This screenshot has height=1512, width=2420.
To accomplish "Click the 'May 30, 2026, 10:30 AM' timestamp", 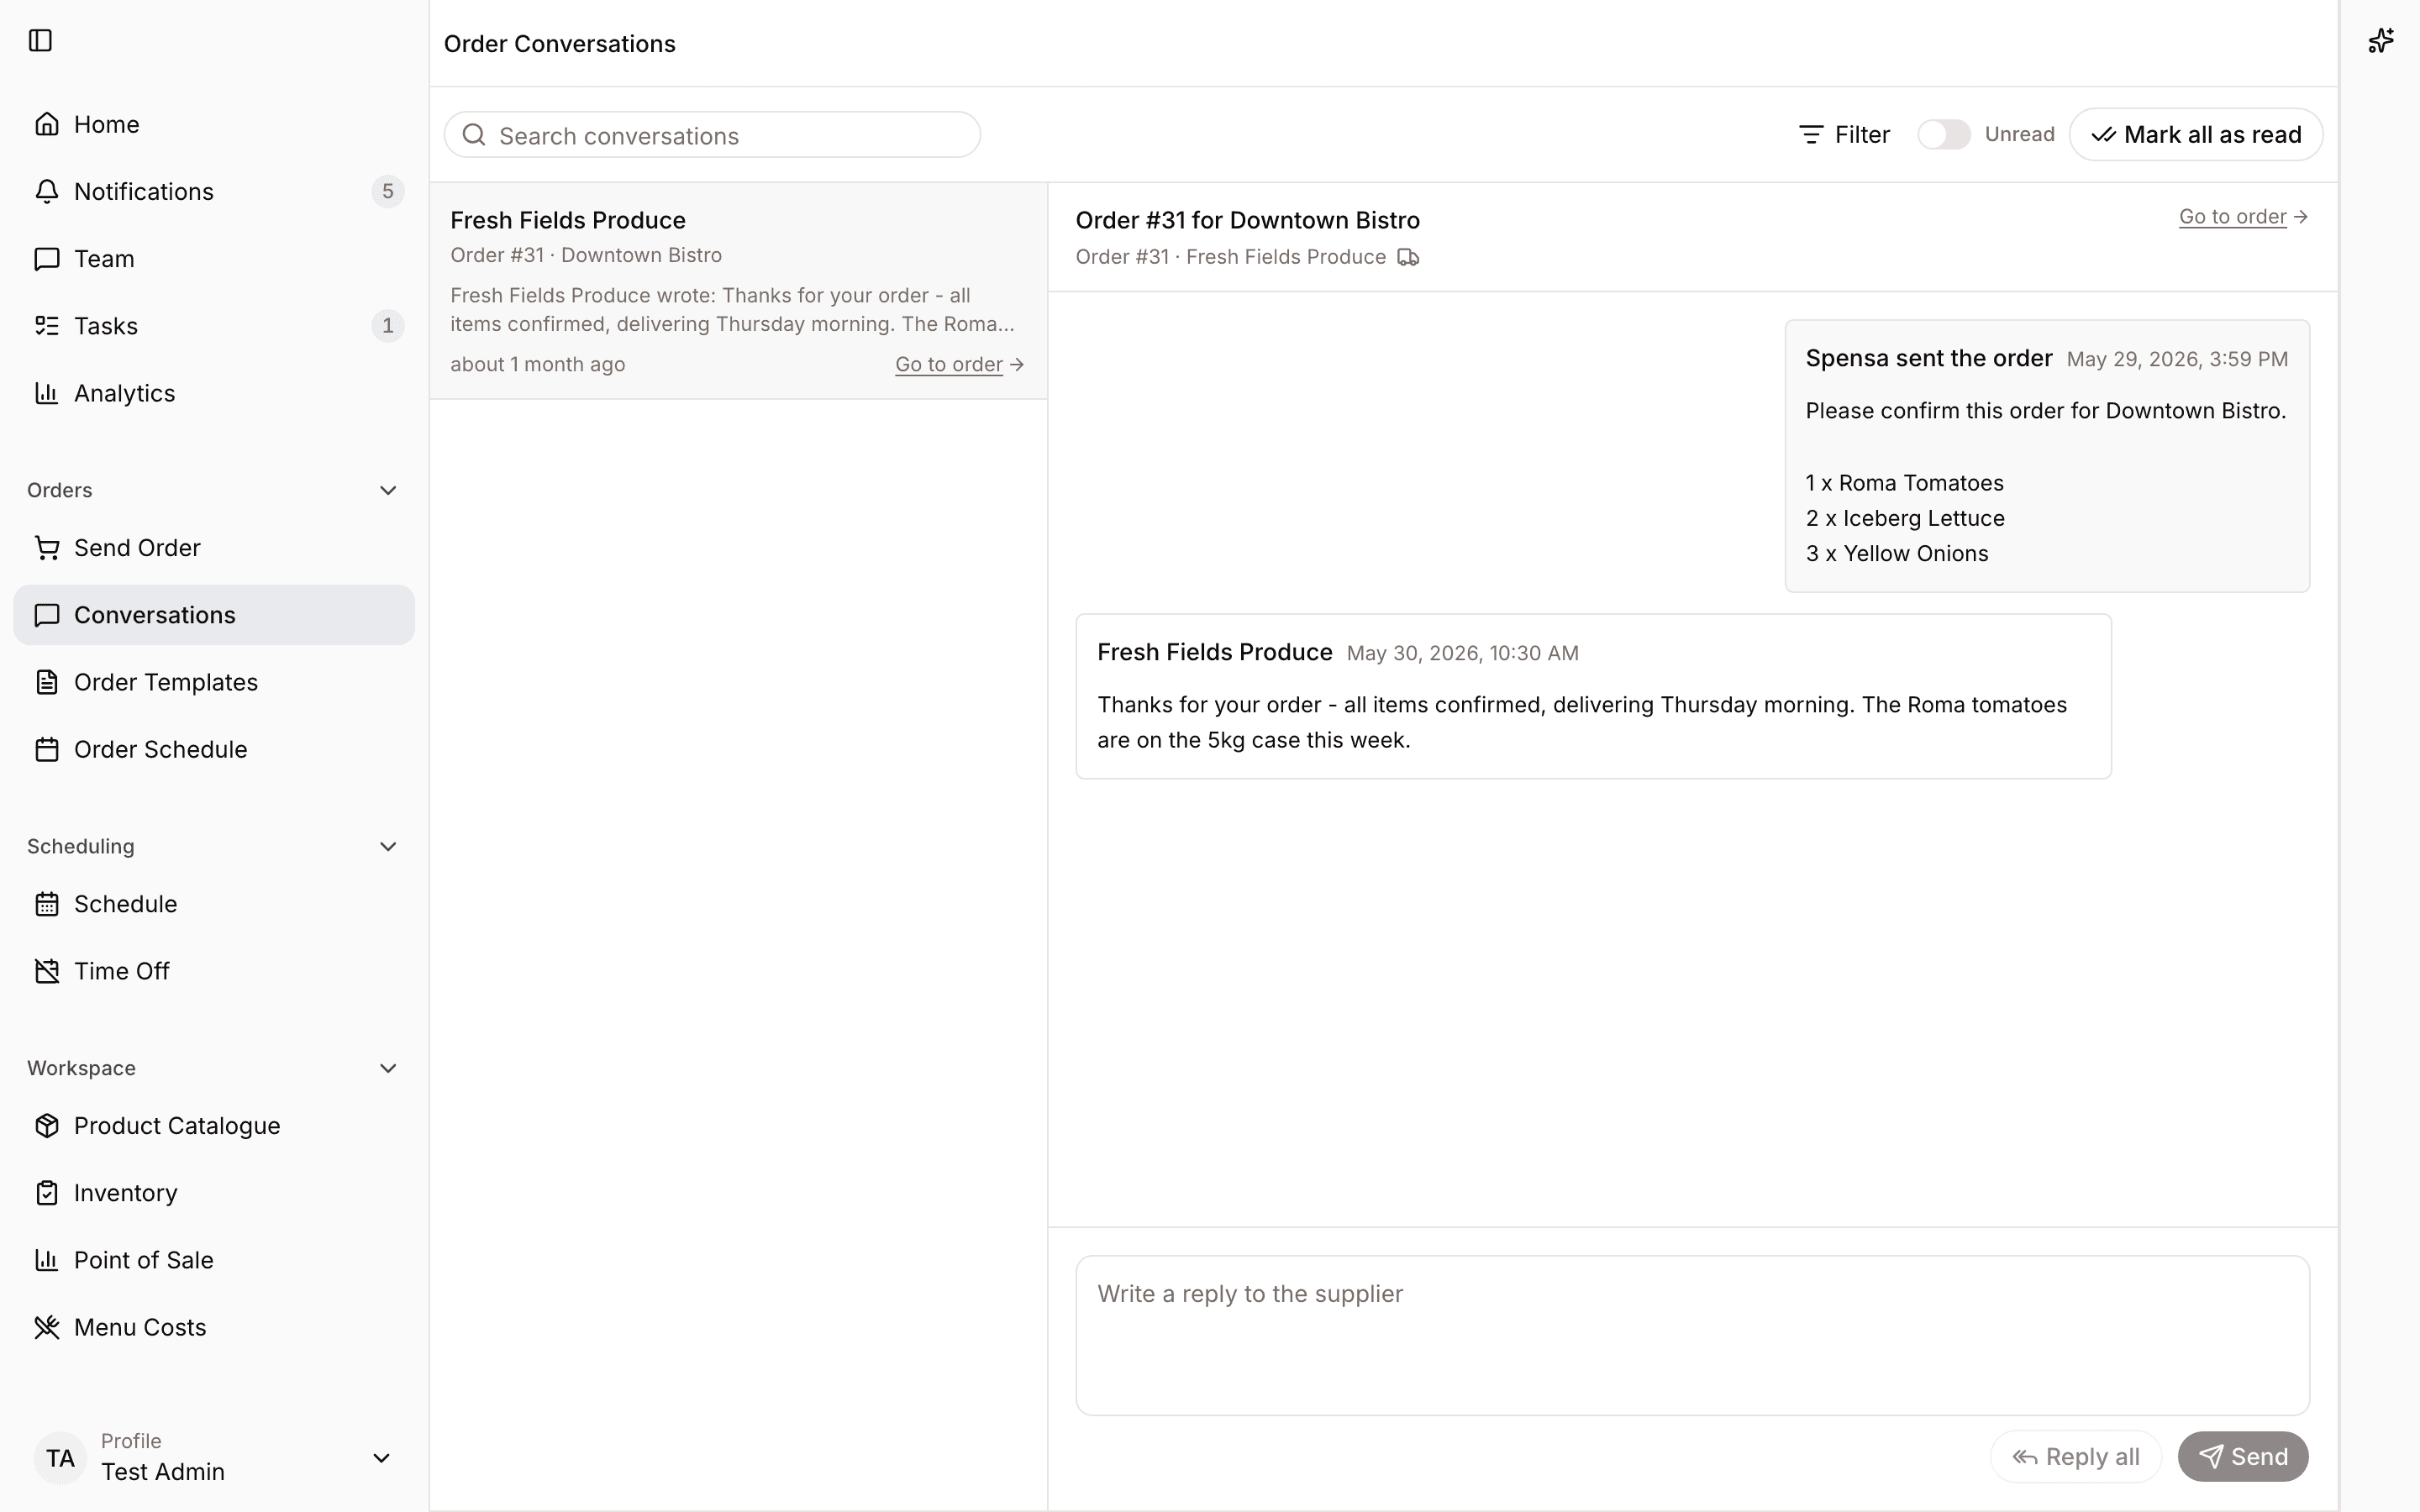I will point(1462,653).
